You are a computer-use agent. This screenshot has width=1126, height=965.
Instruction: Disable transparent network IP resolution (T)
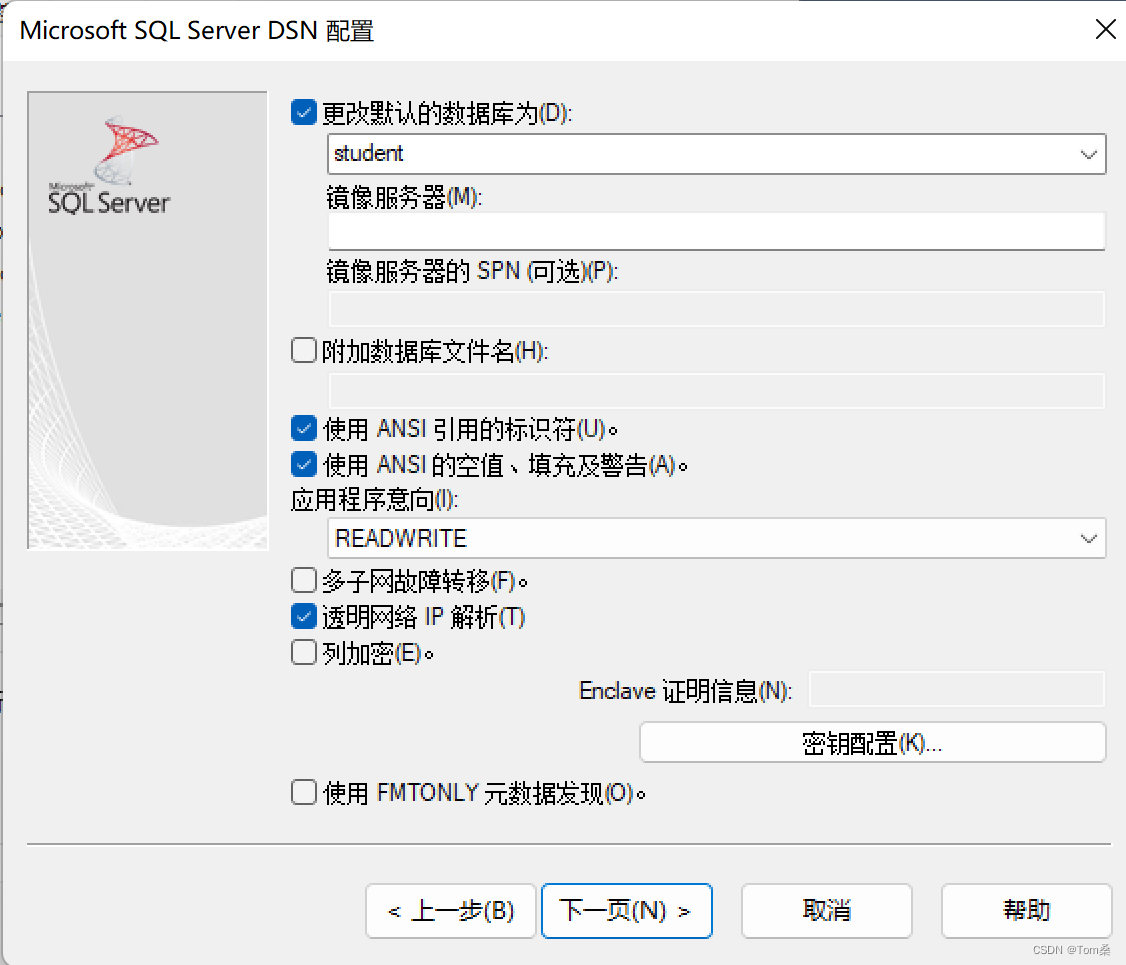304,616
